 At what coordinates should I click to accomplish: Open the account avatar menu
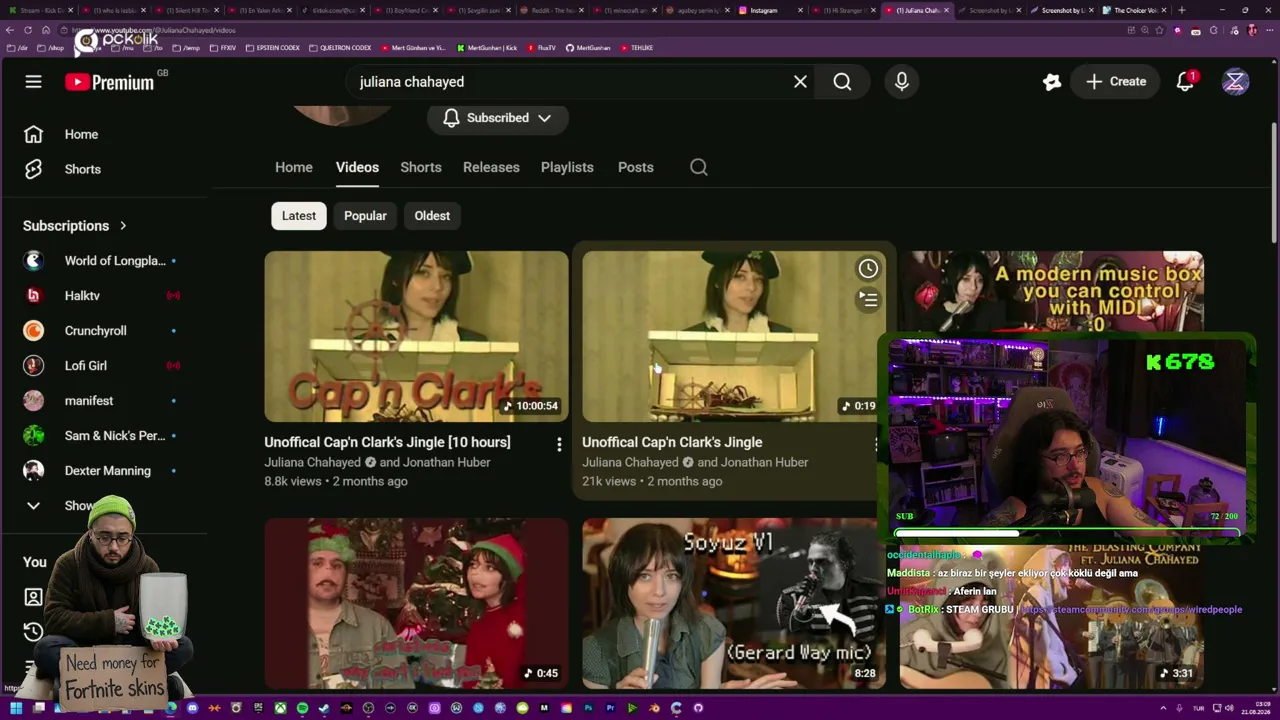click(1235, 82)
